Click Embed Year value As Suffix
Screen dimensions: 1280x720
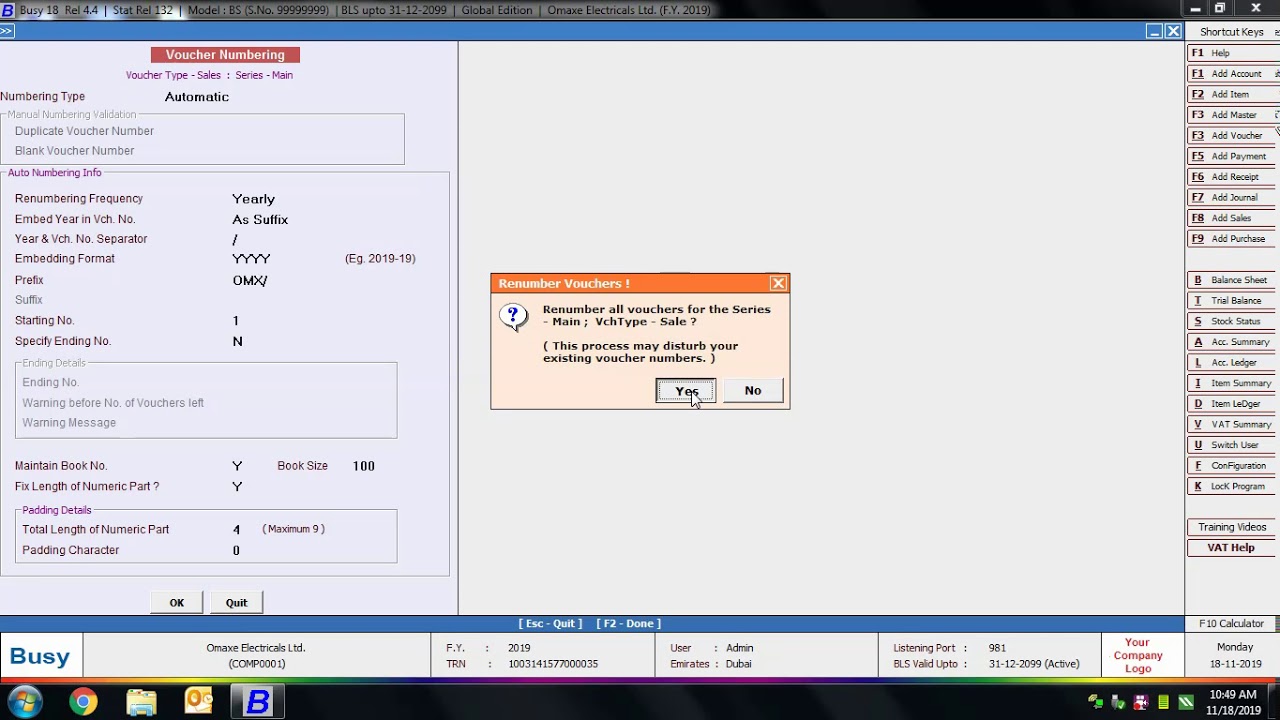pyautogui.click(x=260, y=219)
